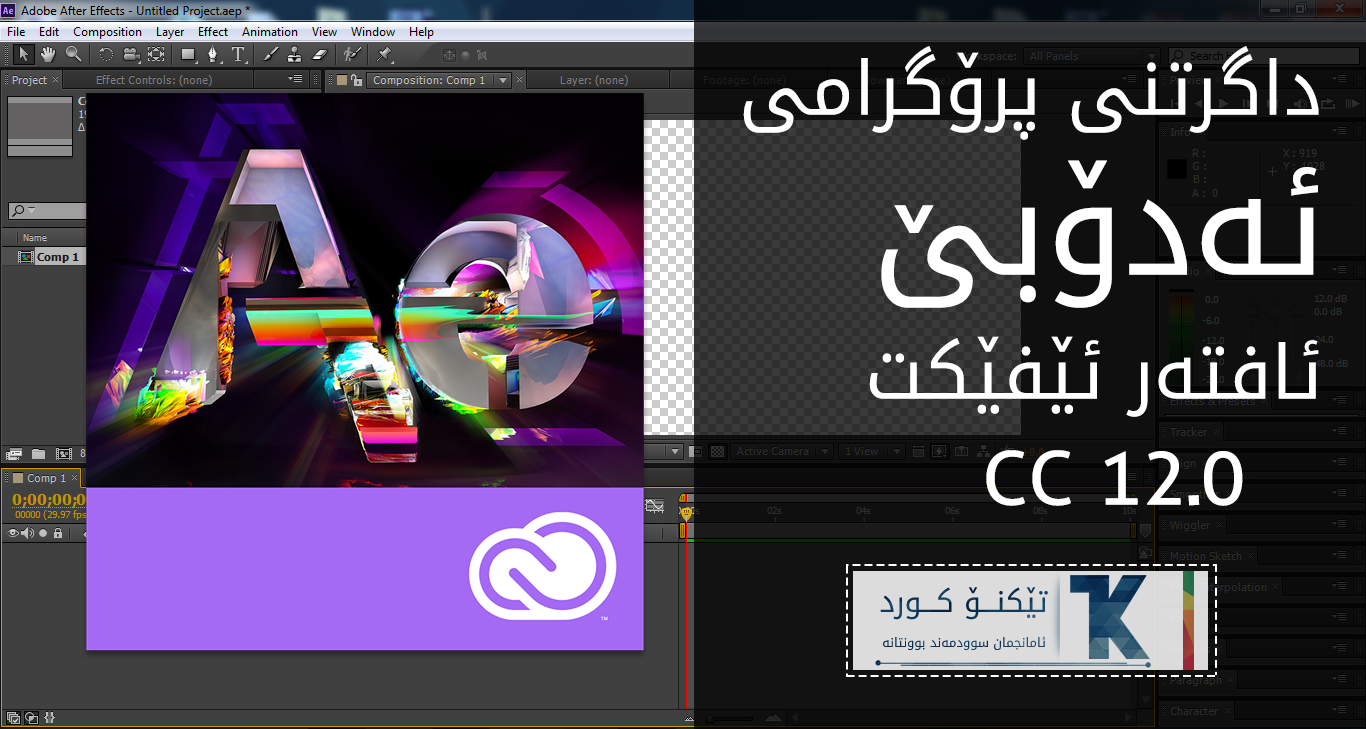
Task: Click the Name column header
Action: pyautogui.click(x=35, y=238)
